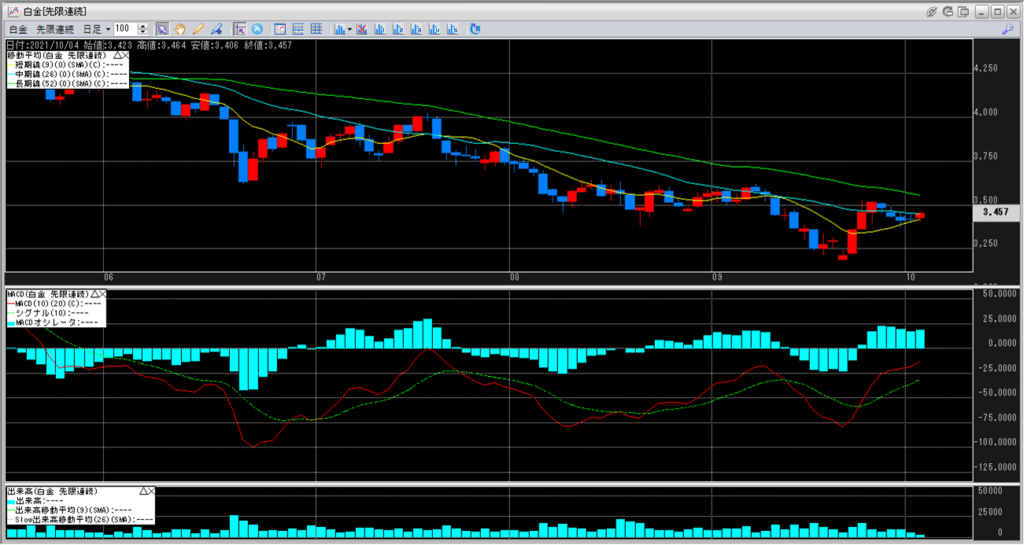
Task: Toggle the crosshair cursor button
Action: coord(239,29)
